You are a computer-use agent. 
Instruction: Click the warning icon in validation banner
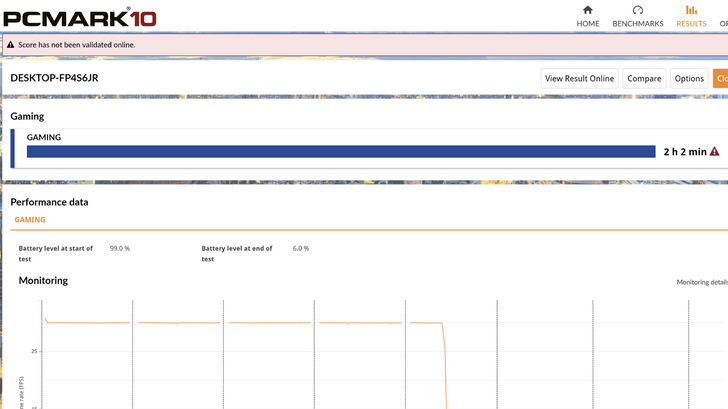coord(10,45)
